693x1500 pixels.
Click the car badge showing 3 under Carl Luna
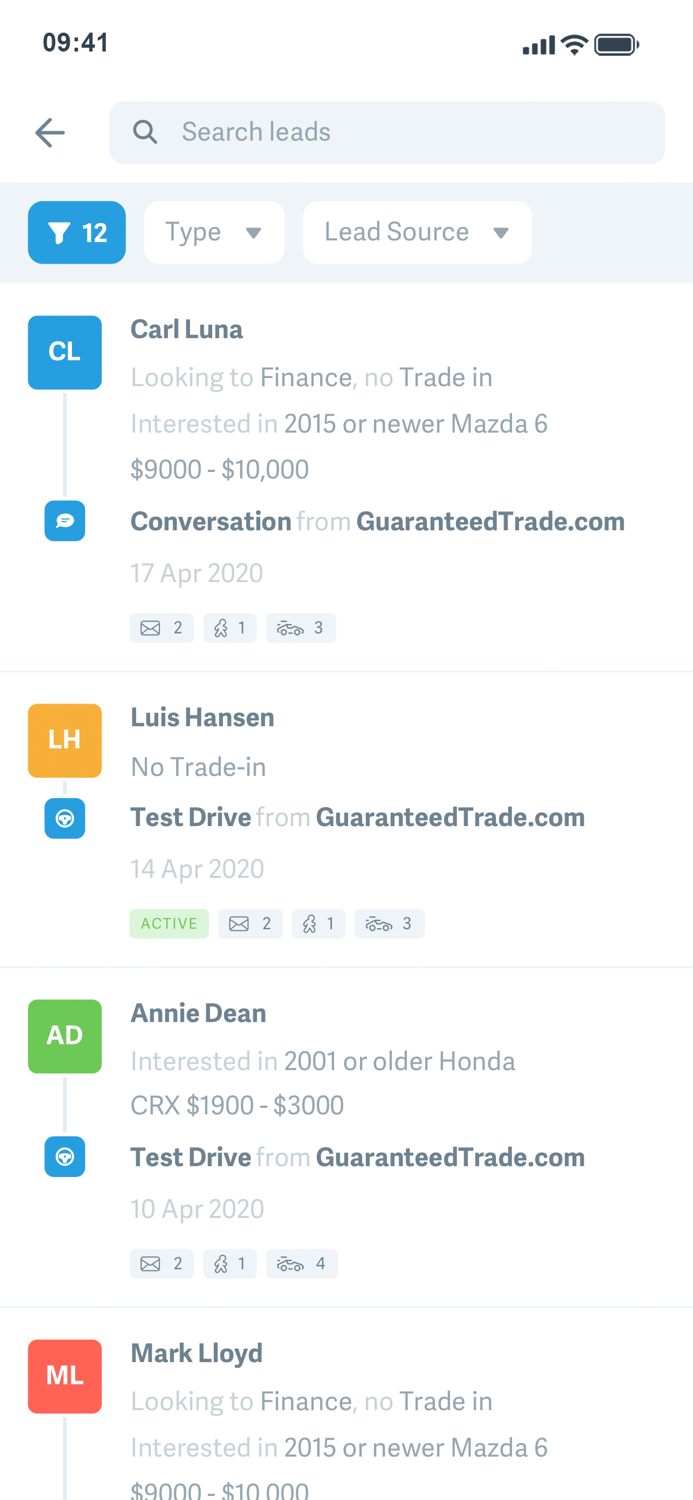tap(301, 628)
